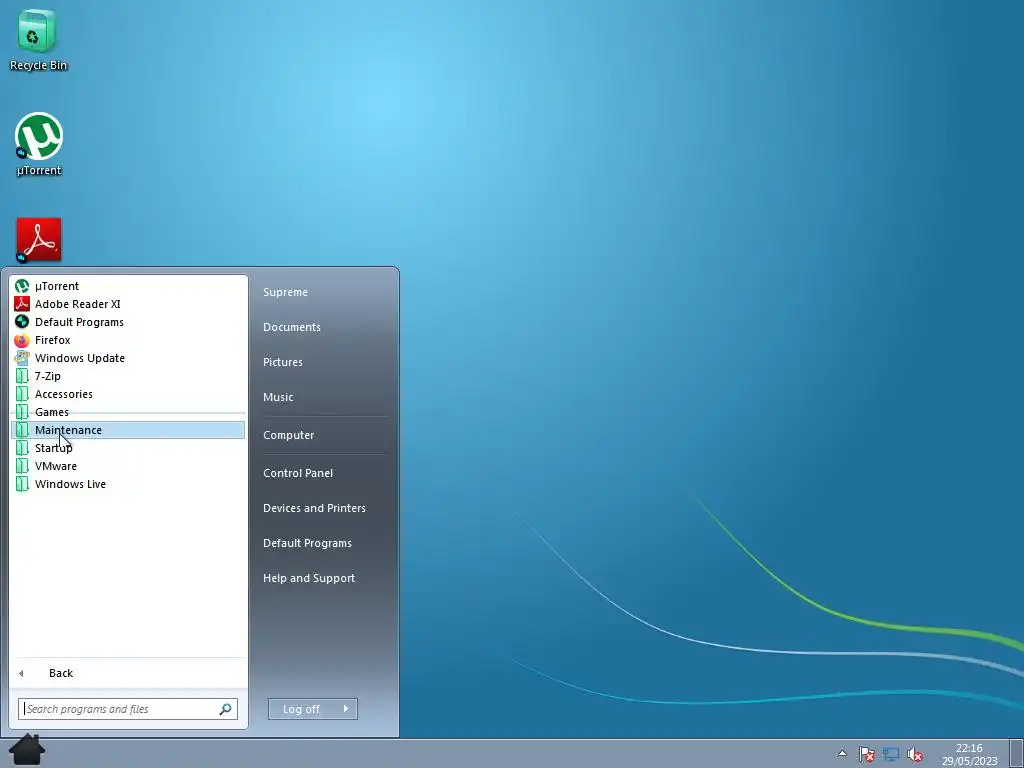Click the network tray icon
The width and height of the screenshot is (1024, 768).
point(891,754)
